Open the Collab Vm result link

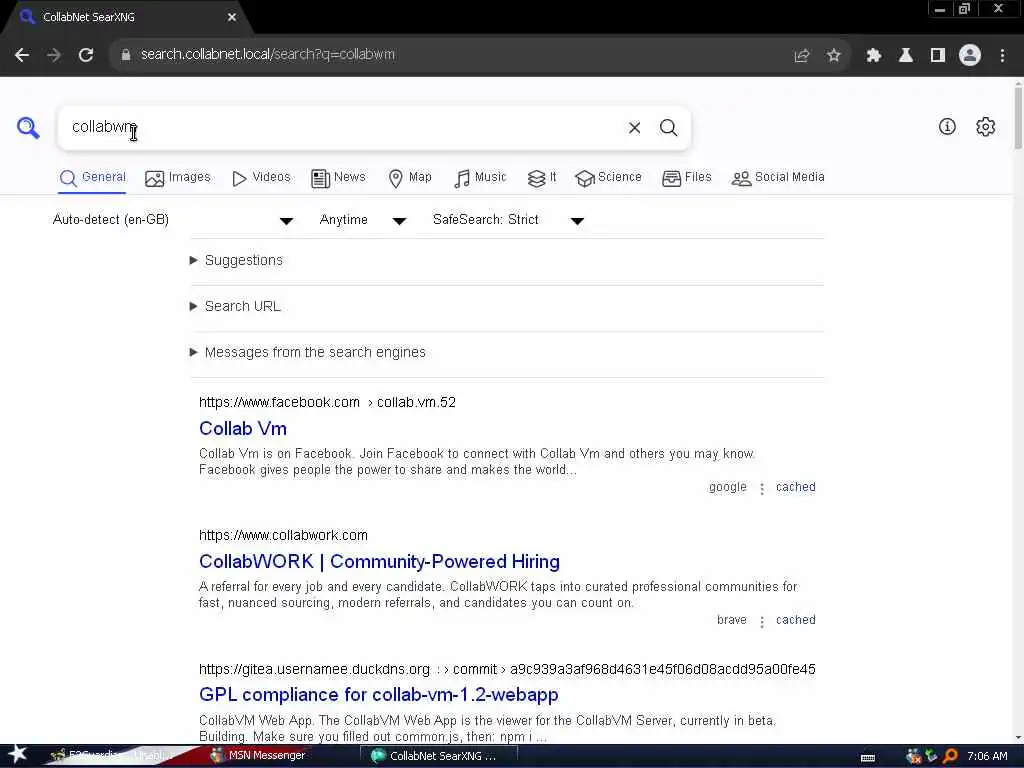(x=243, y=428)
